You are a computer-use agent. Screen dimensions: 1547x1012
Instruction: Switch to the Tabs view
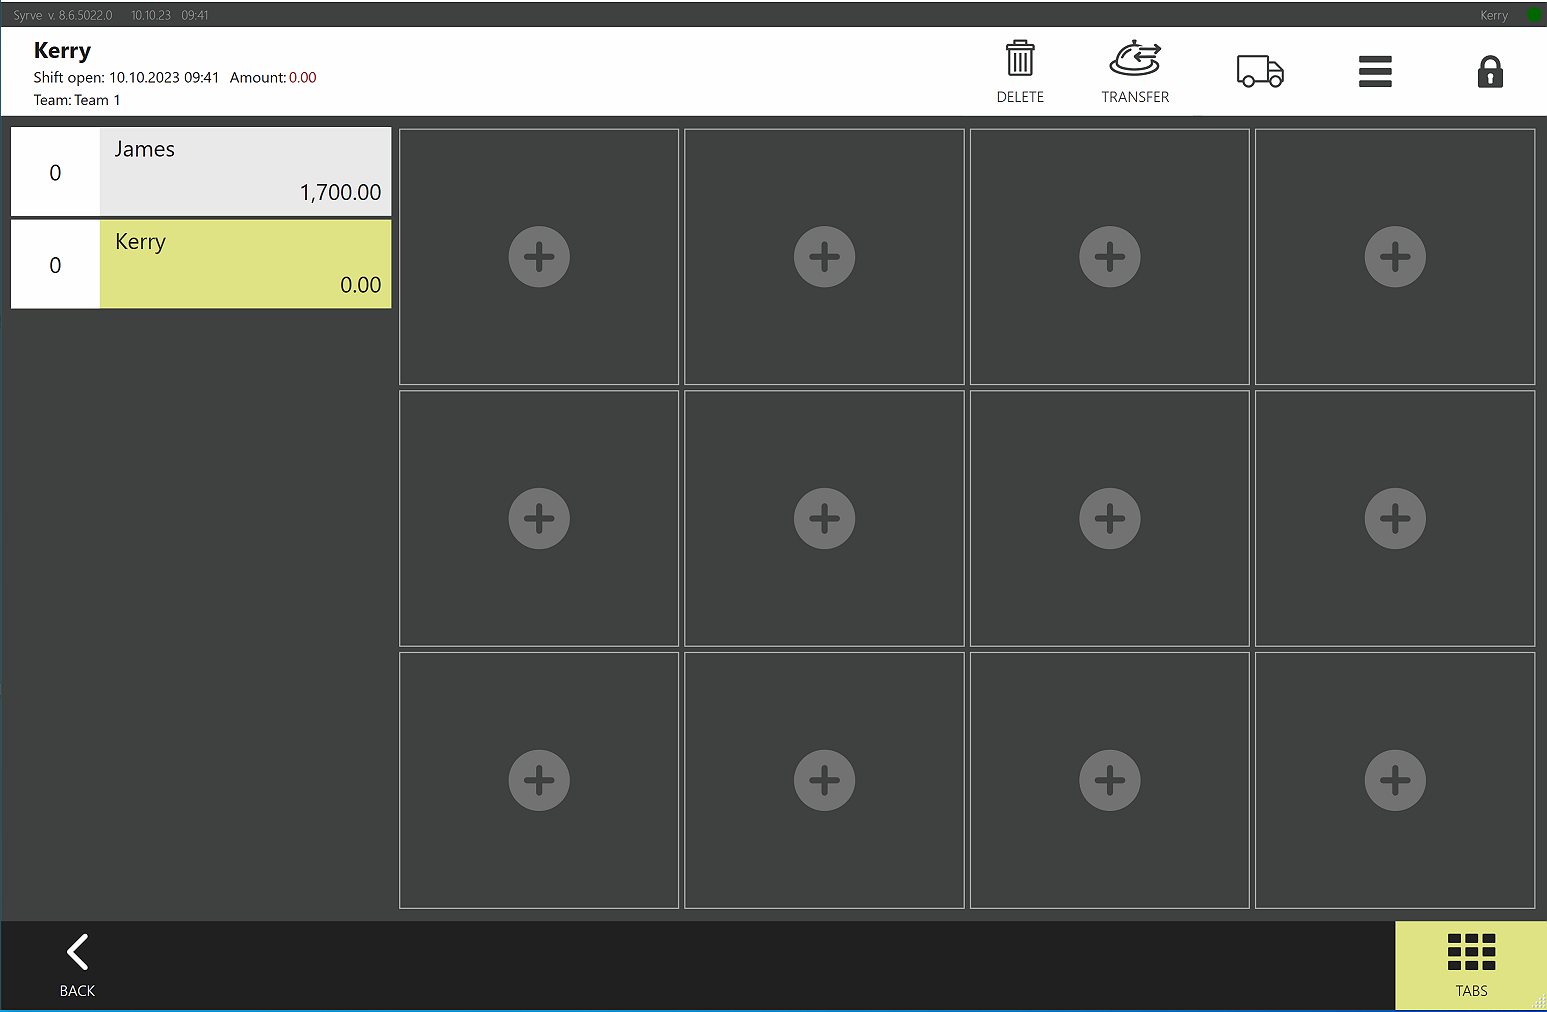coord(1470,965)
